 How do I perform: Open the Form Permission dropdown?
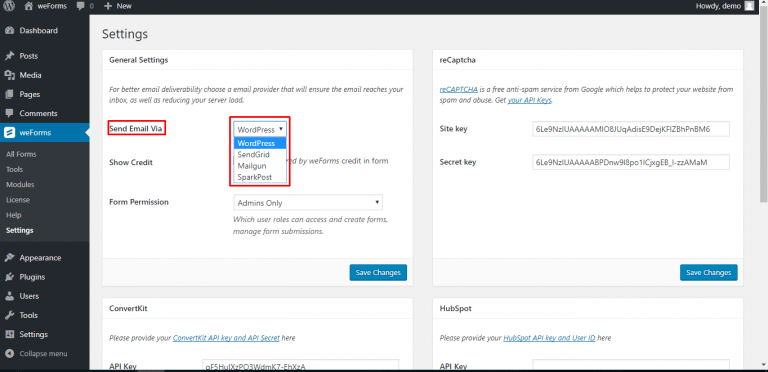pos(308,203)
